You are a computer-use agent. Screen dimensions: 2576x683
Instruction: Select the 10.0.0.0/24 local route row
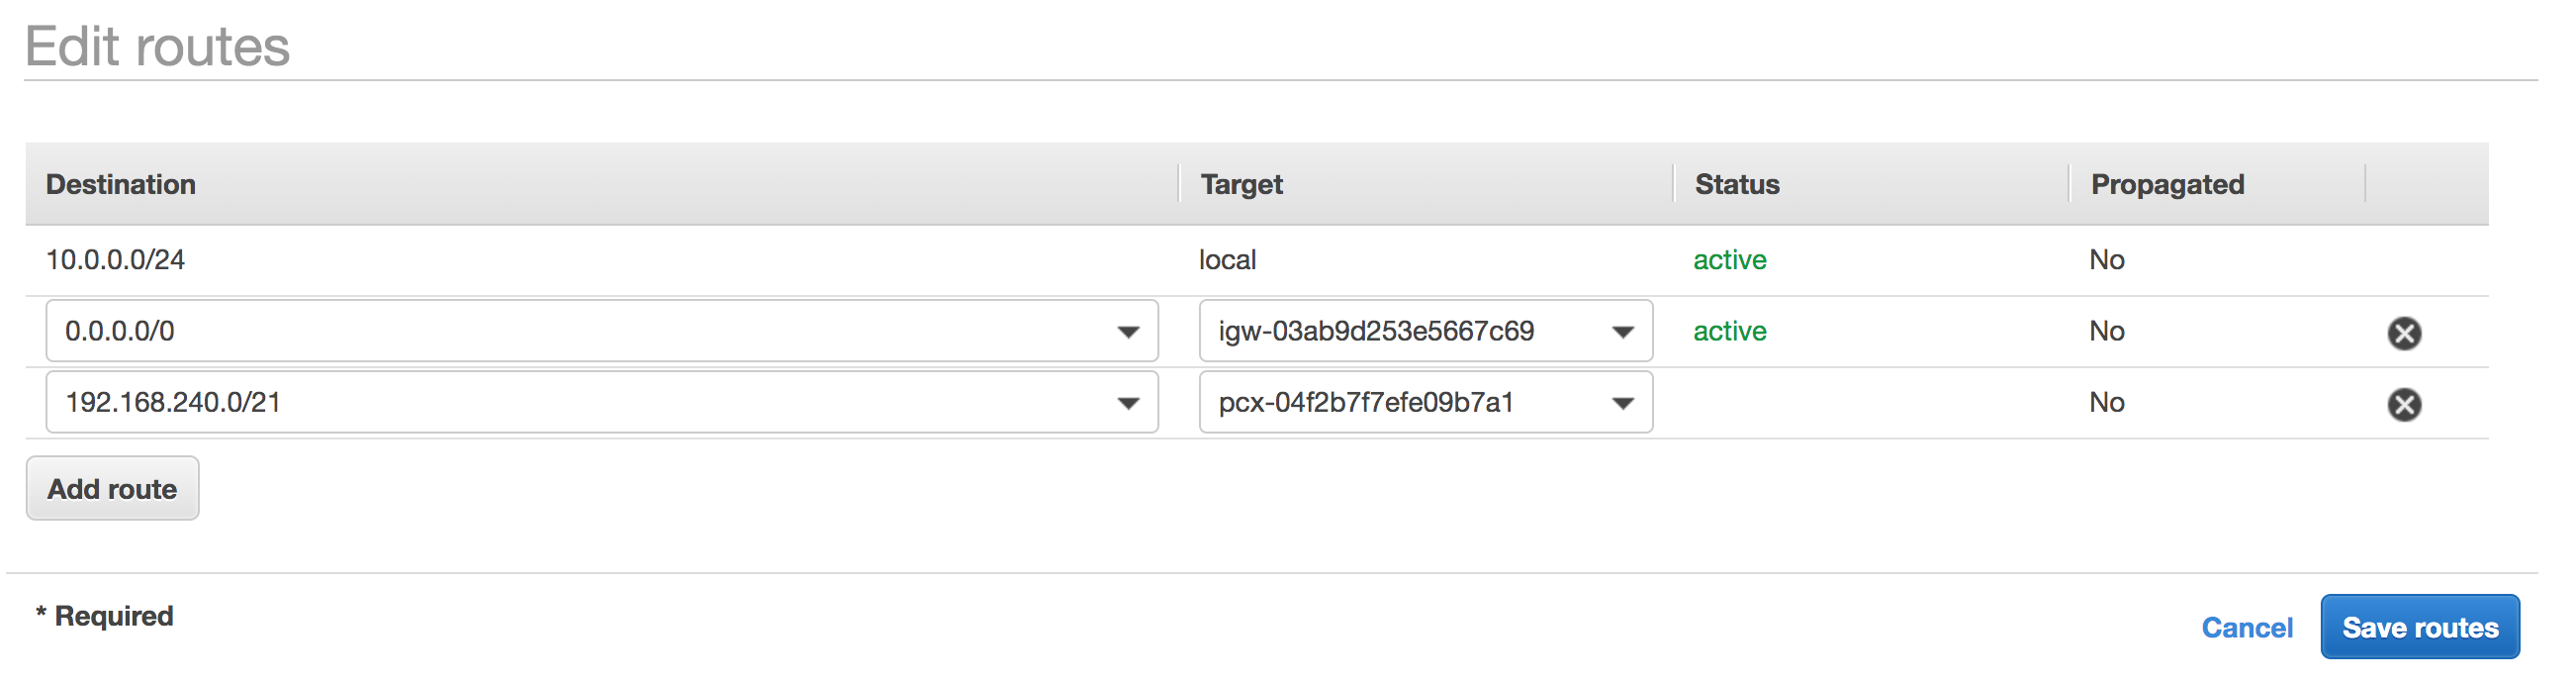pyautogui.click(x=1257, y=260)
